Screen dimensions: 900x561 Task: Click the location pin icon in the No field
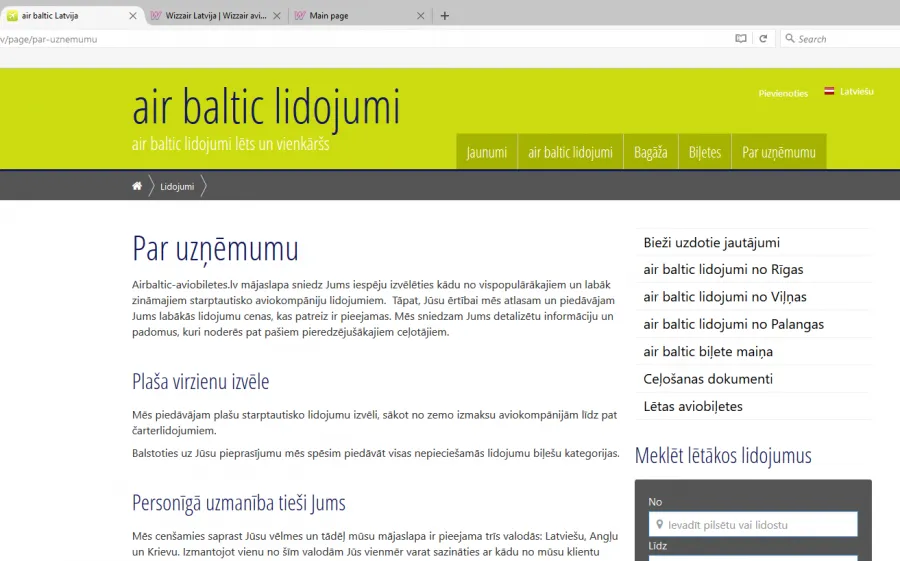(x=660, y=524)
